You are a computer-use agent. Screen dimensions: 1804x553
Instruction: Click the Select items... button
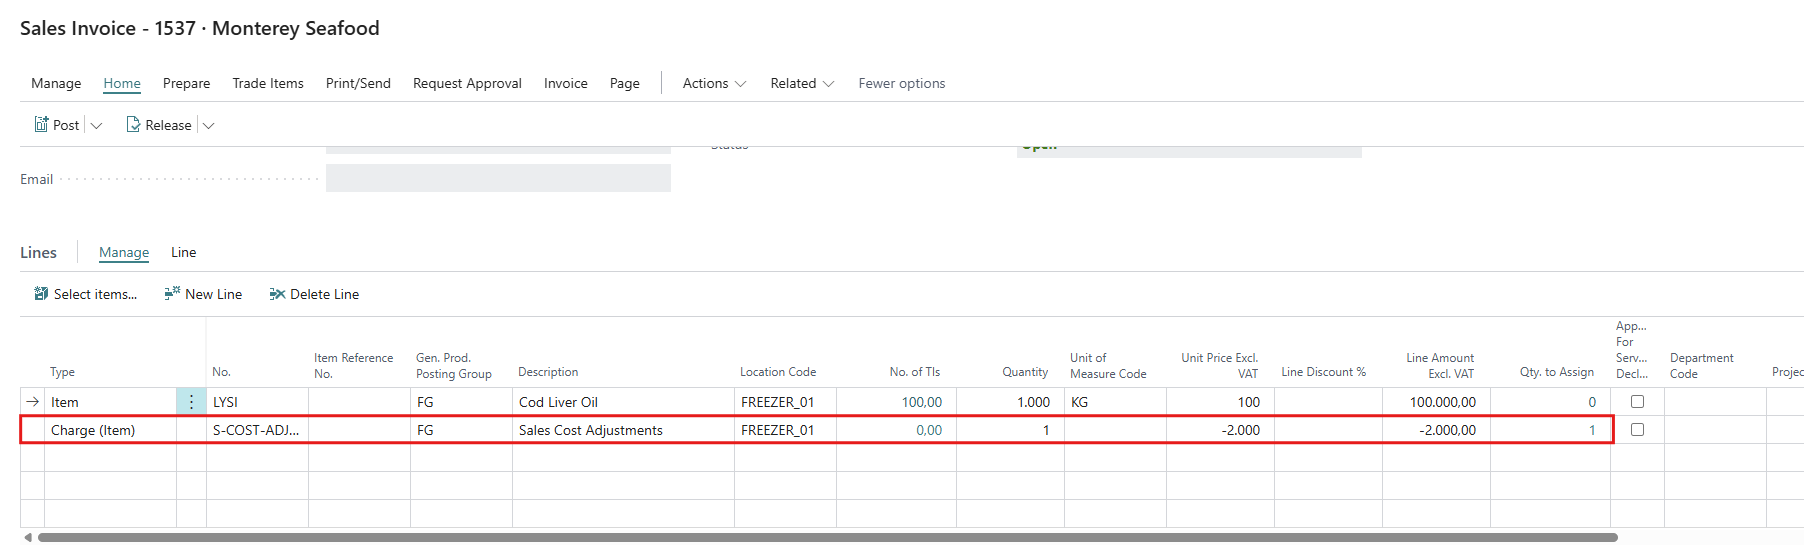pyautogui.click(x=86, y=294)
